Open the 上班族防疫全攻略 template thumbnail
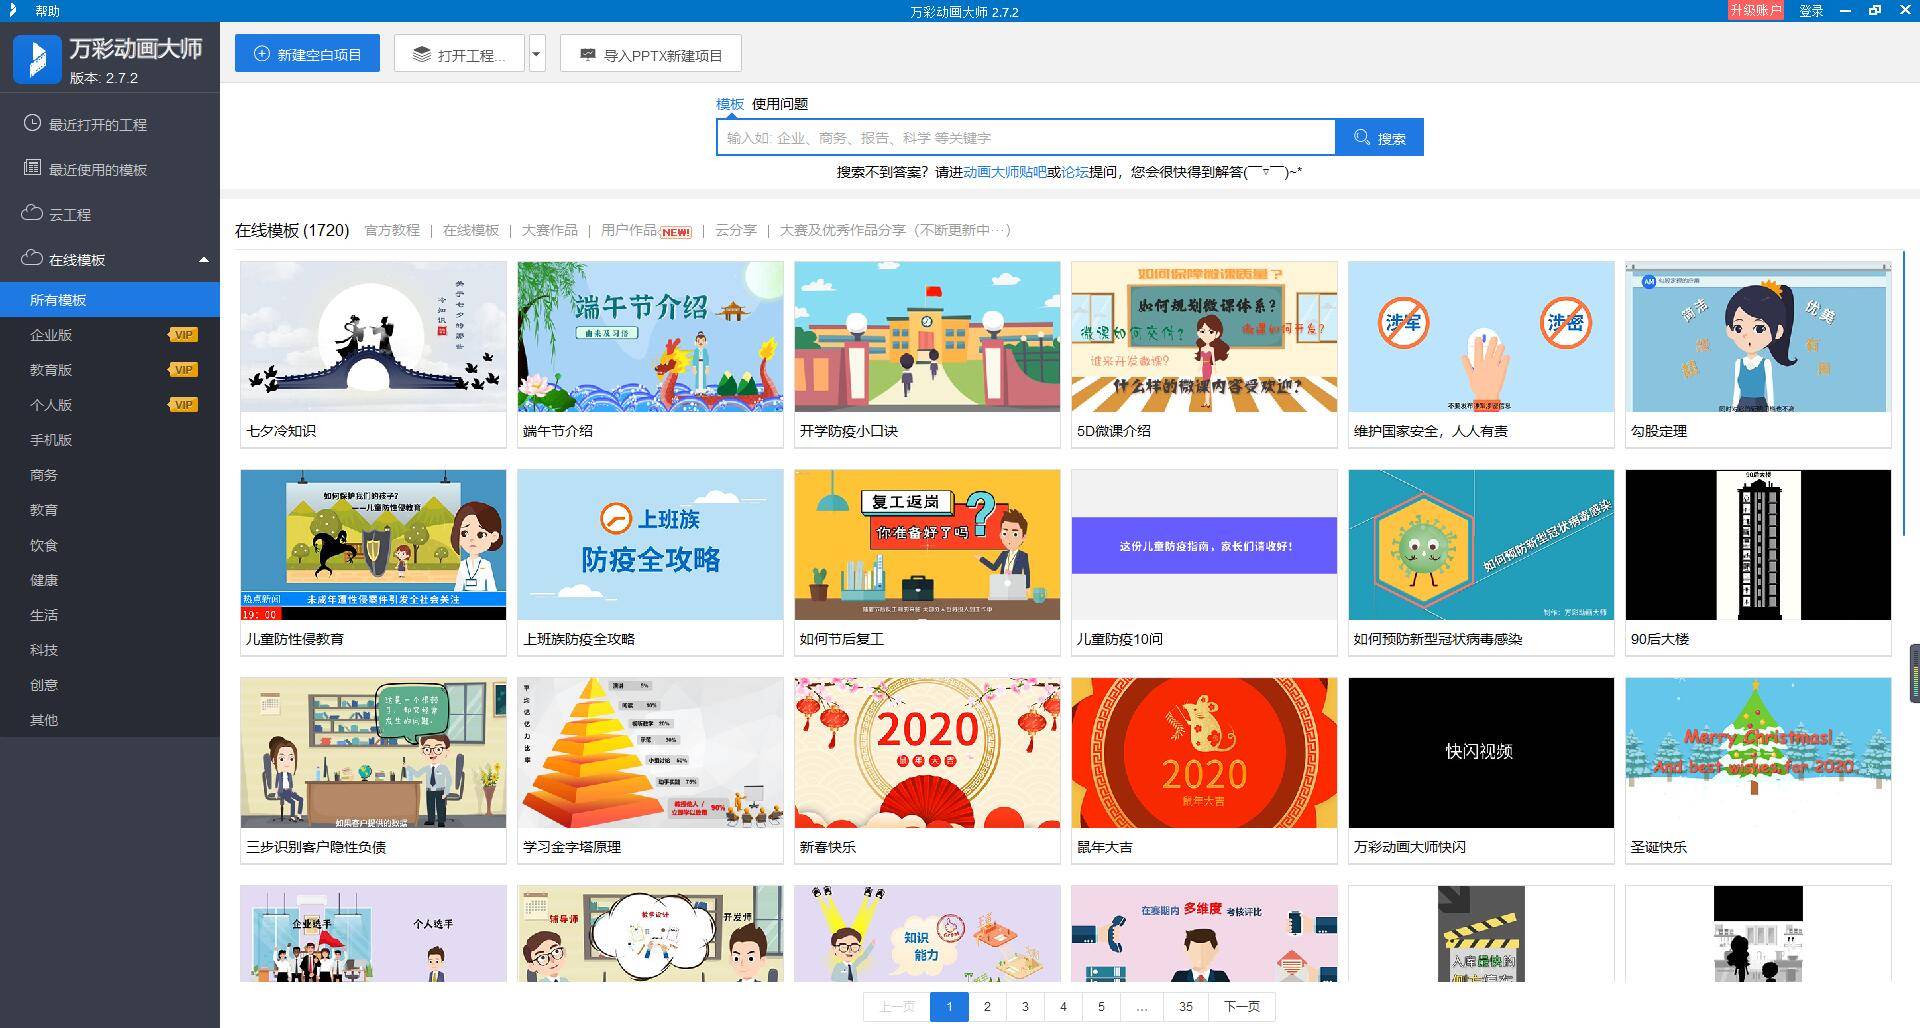The height and width of the screenshot is (1028, 1920). pyautogui.click(x=650, y=545)
